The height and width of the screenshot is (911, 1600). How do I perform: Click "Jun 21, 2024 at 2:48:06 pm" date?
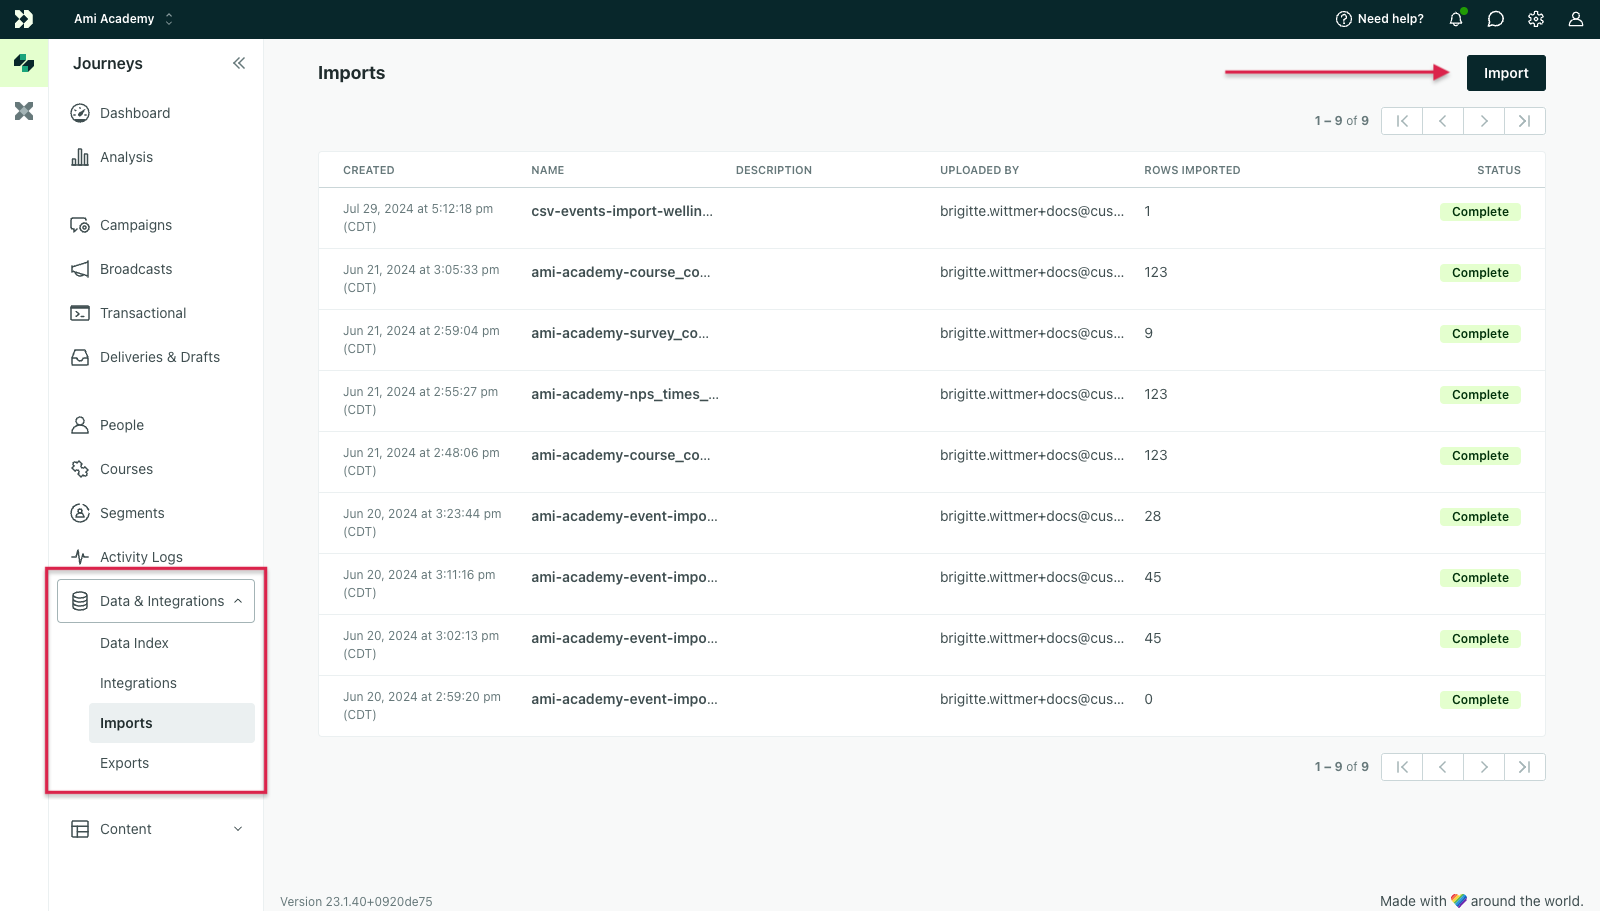coord(421,453)
